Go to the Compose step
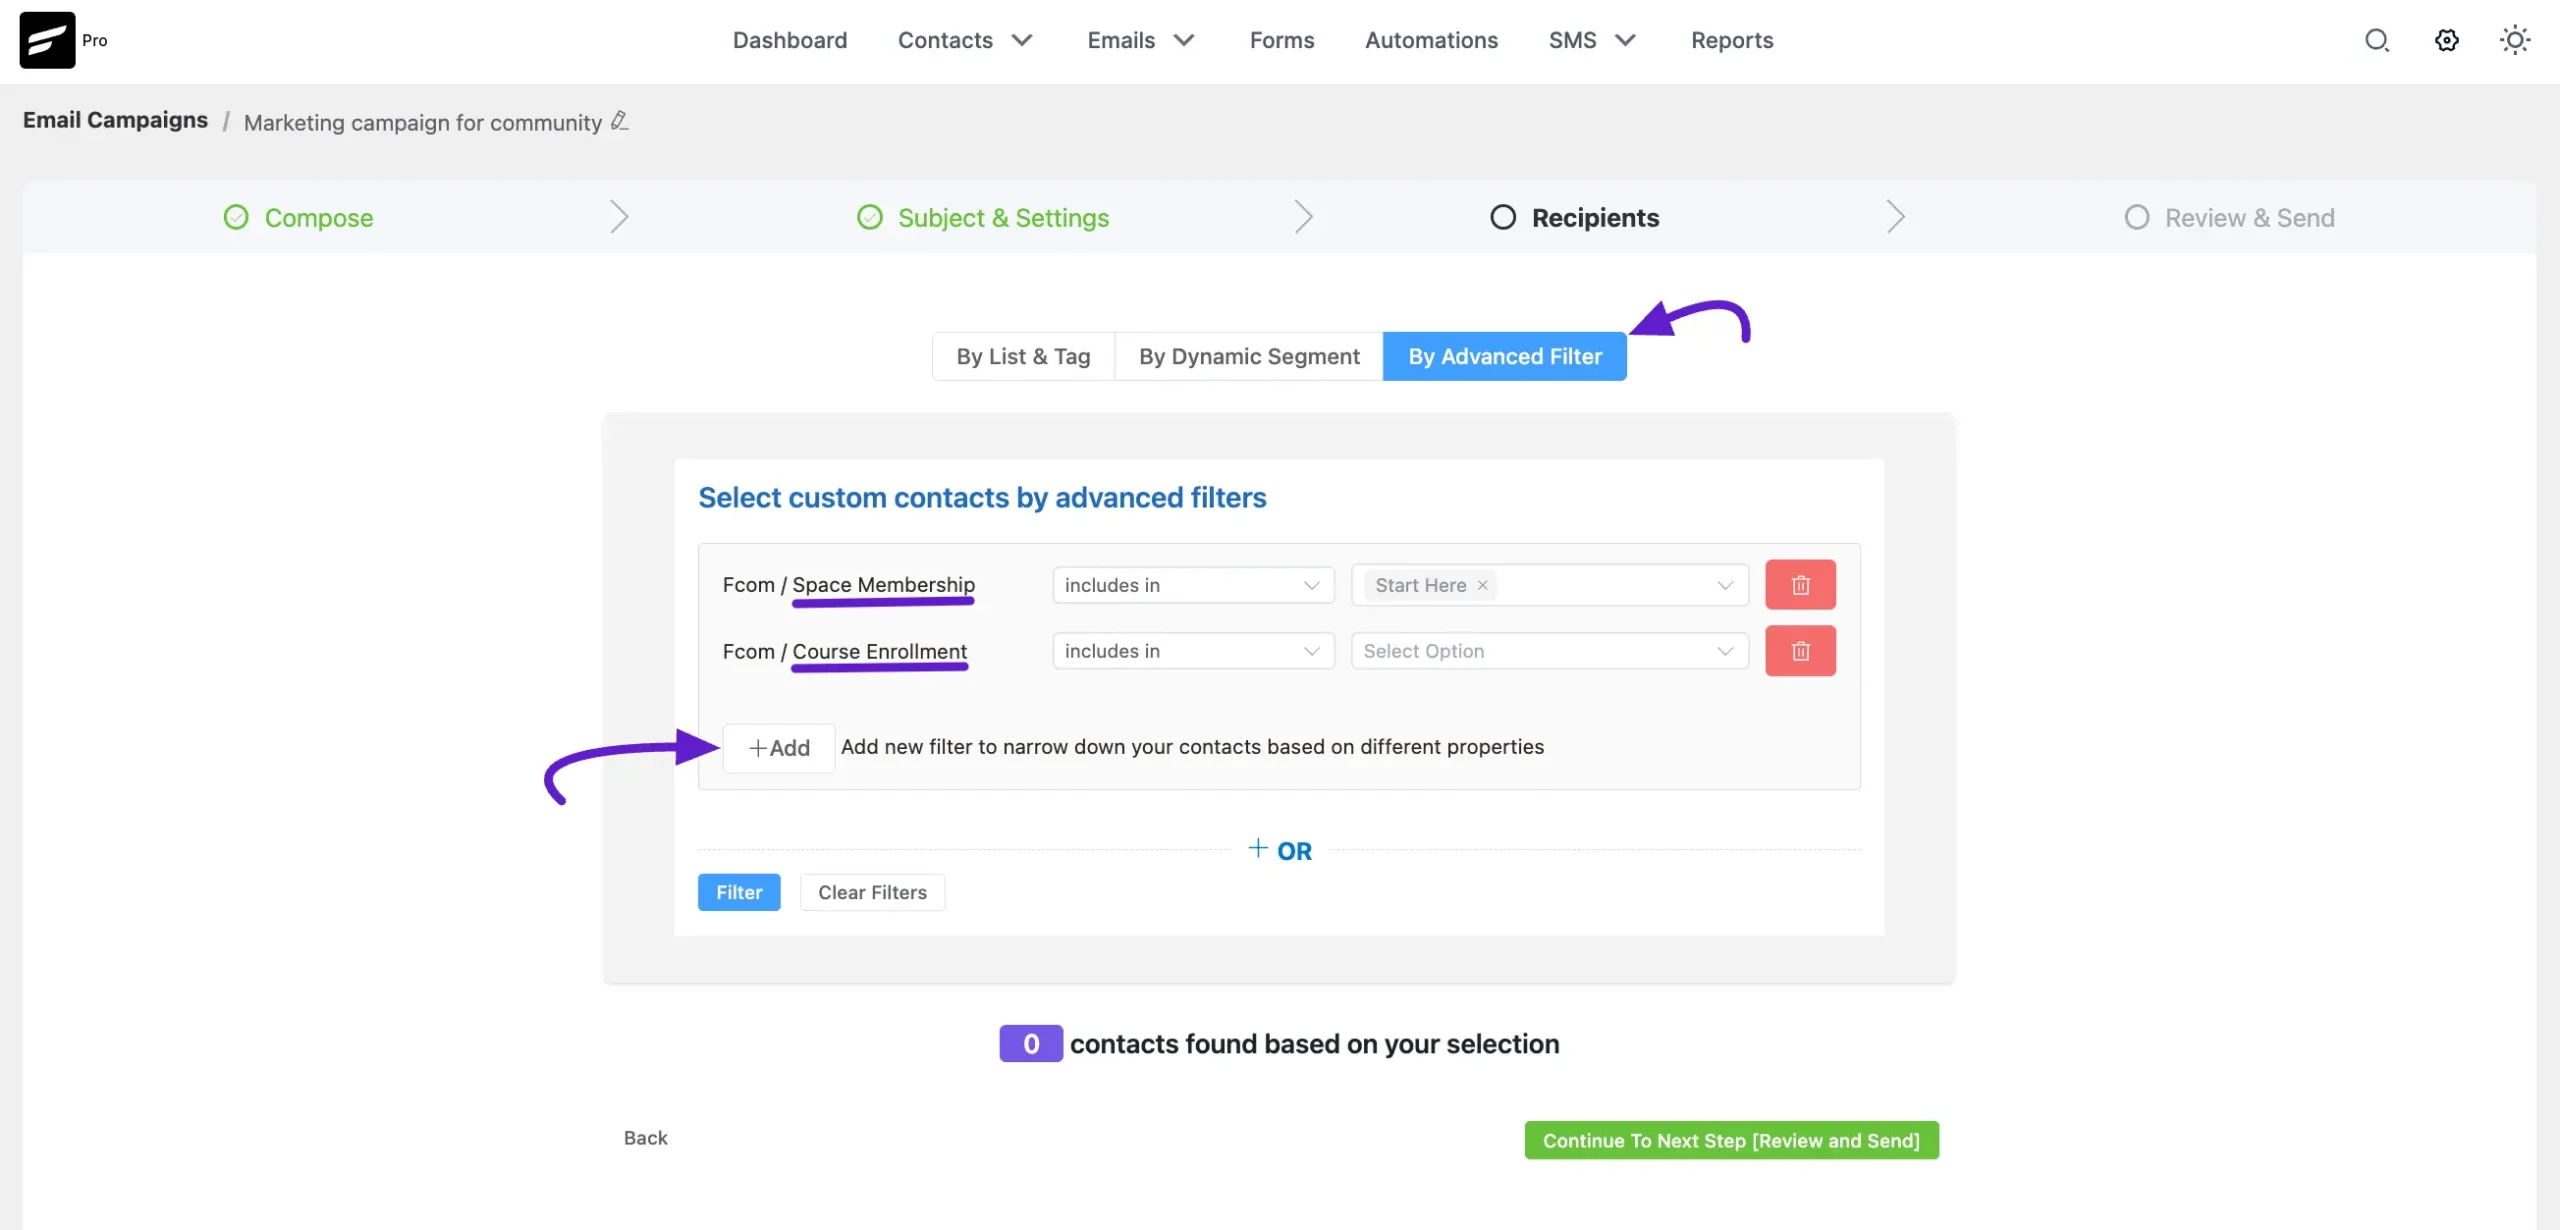Image resolution: width=2560 pixels, height=1230 pixels. tap(317, 218)
